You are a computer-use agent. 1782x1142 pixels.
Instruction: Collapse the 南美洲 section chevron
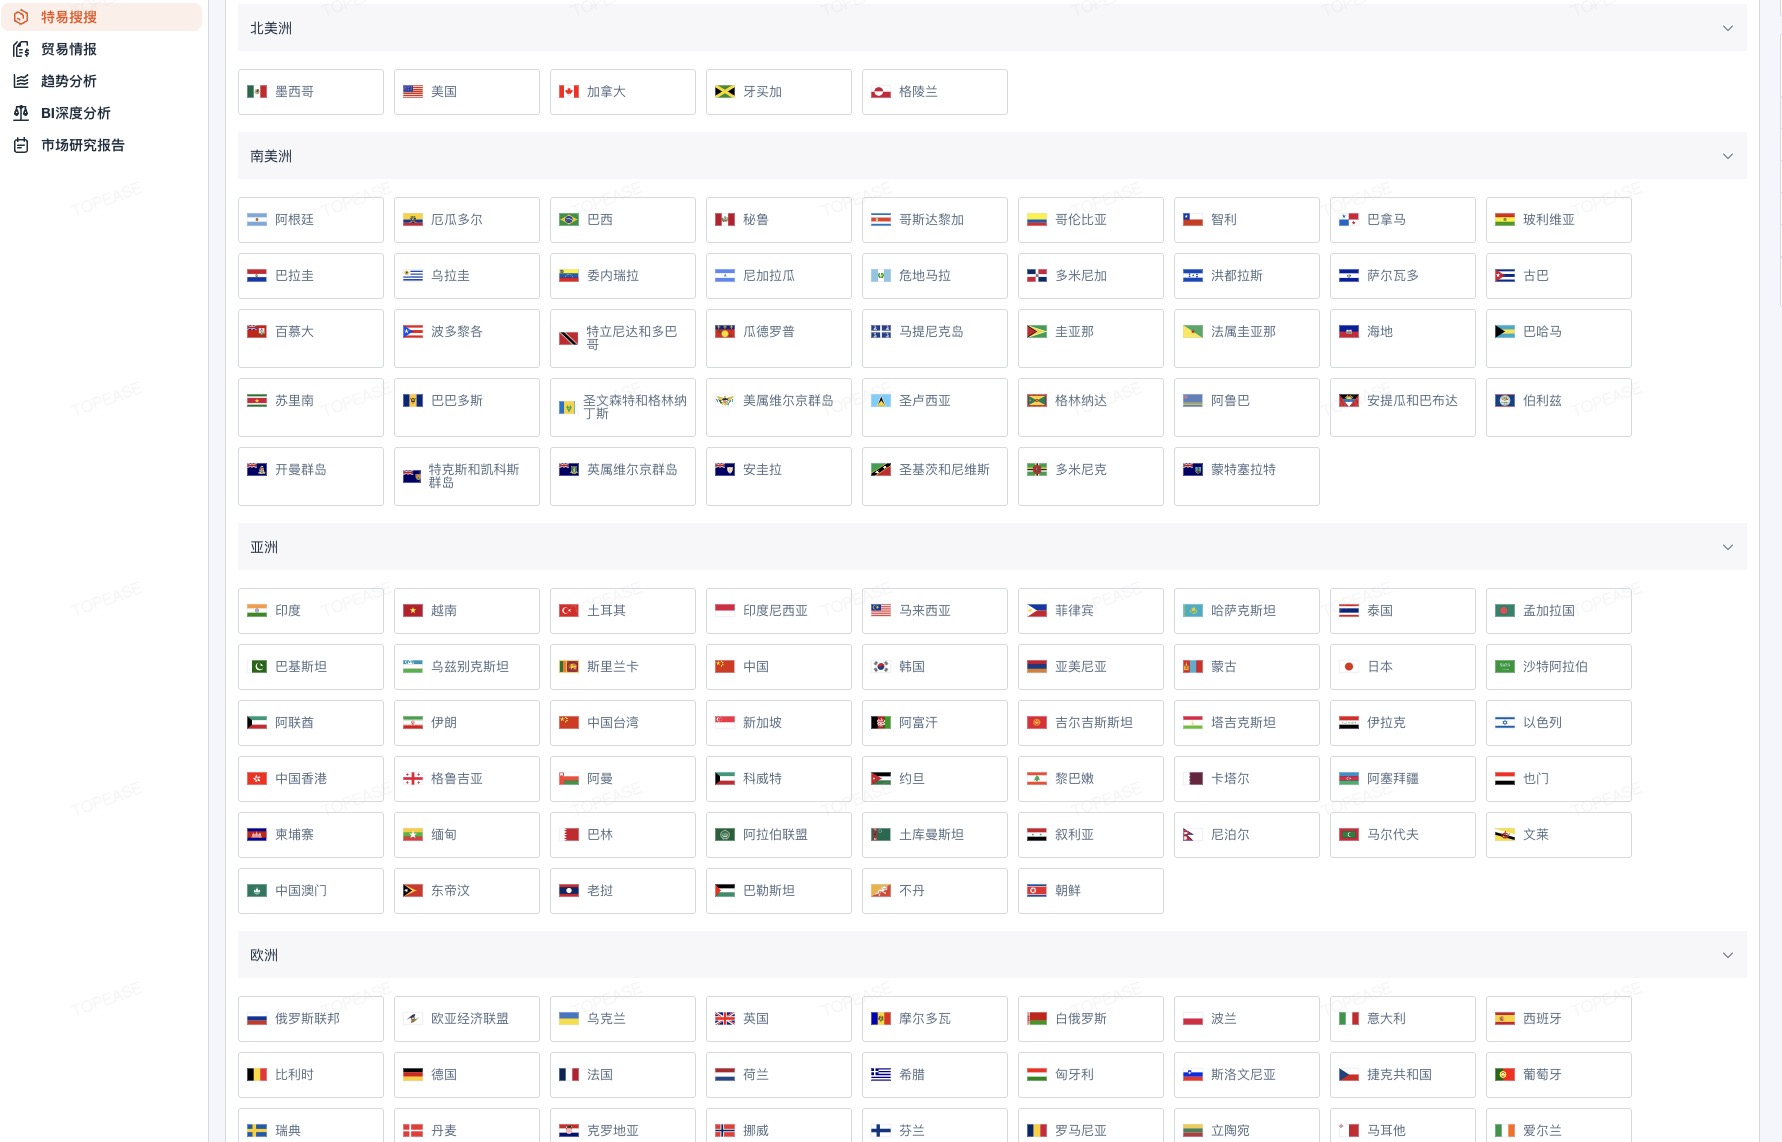[x=1727, y=156]
